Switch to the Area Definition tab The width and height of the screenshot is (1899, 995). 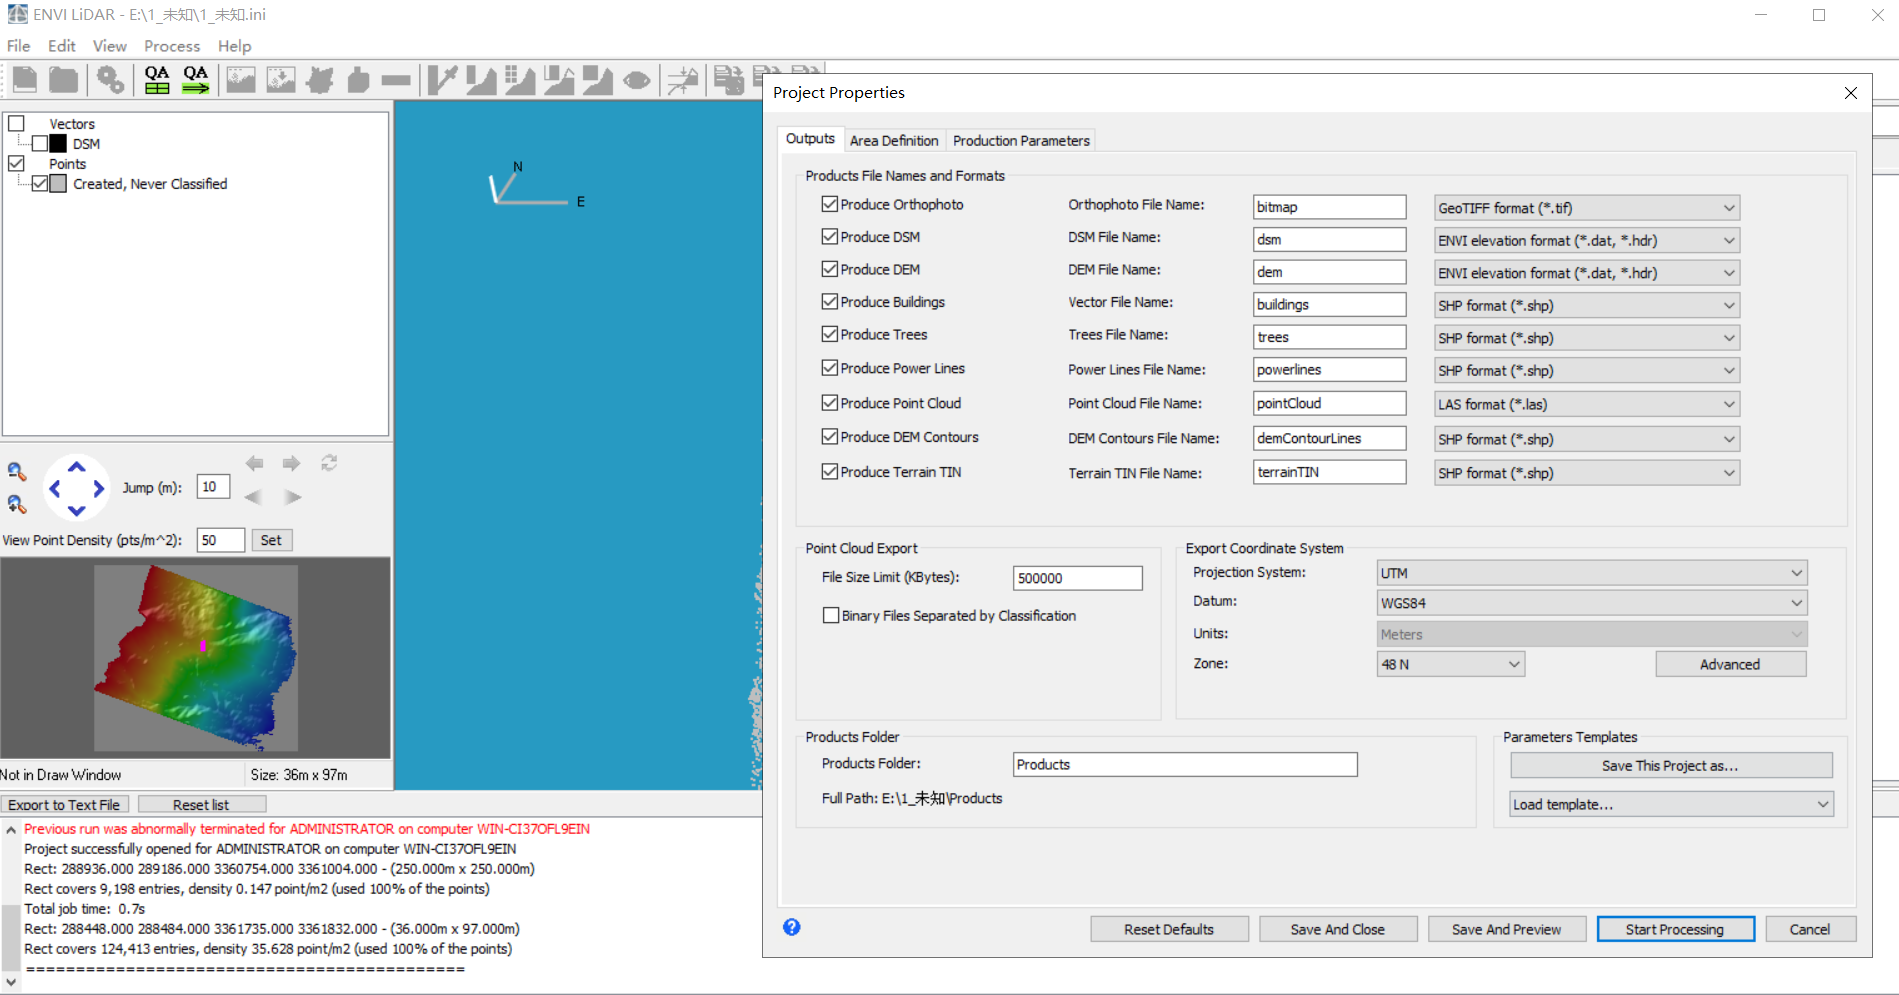pos(894,141)
